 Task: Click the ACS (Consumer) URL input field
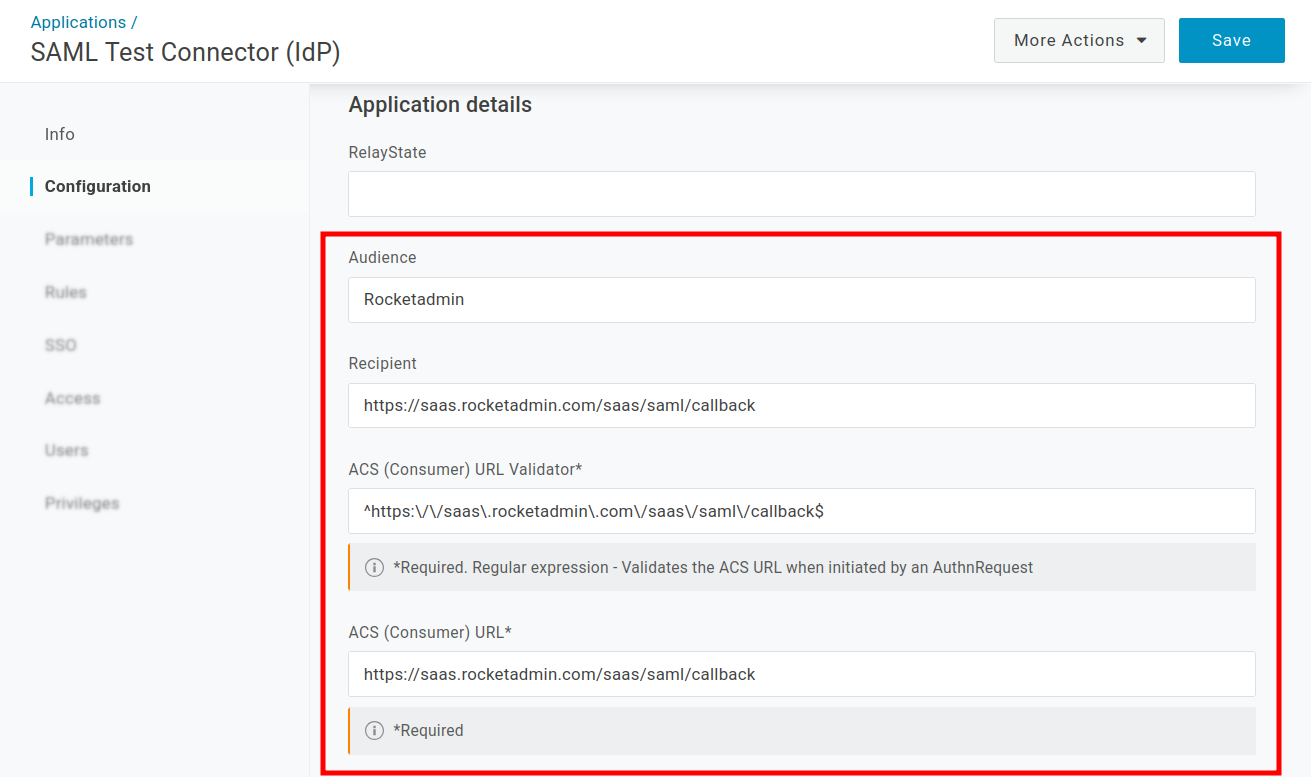pos(801,674)
